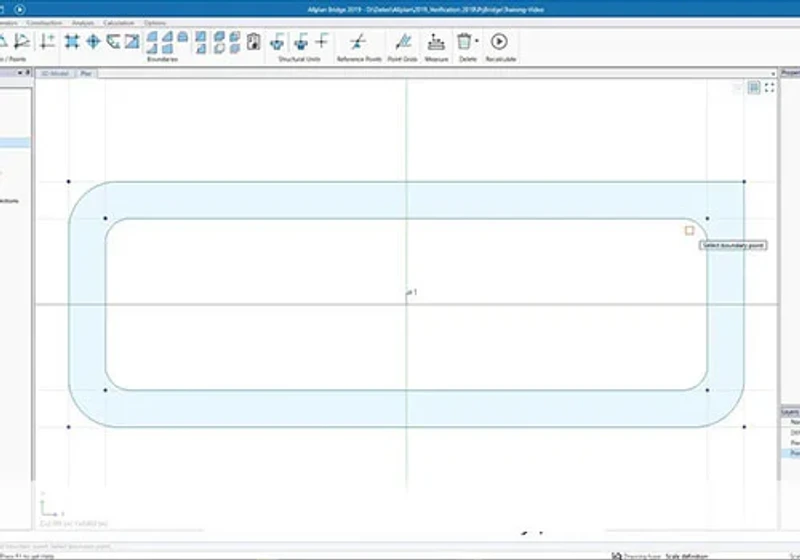Toggle the left panel pin icon
The height and width of the screenshot is (560, 800).
point(28,73)
